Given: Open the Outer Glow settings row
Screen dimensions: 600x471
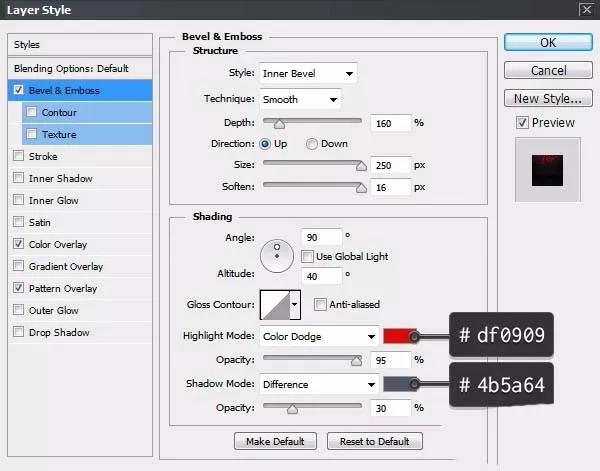Looking at the screenshot, I should click(80, 310).
